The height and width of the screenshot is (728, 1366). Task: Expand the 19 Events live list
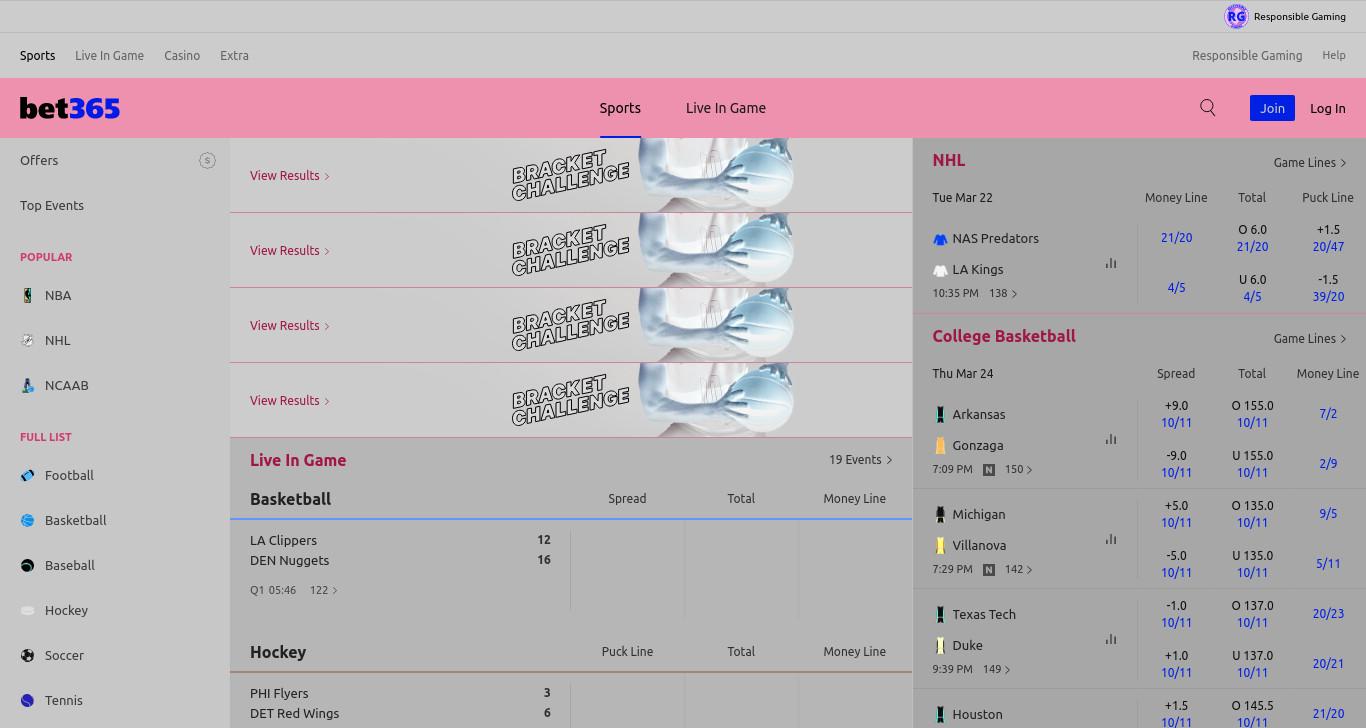[860, 460]
